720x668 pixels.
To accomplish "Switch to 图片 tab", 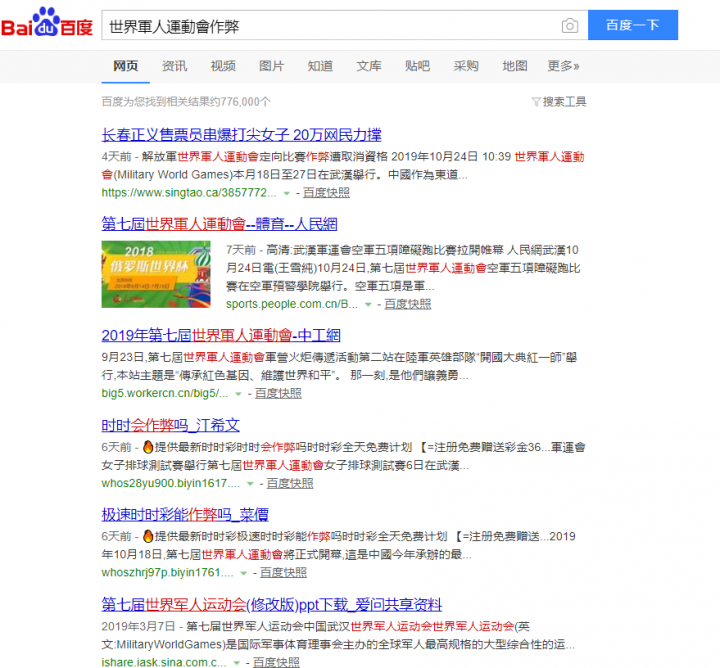I will click(271, 66).
